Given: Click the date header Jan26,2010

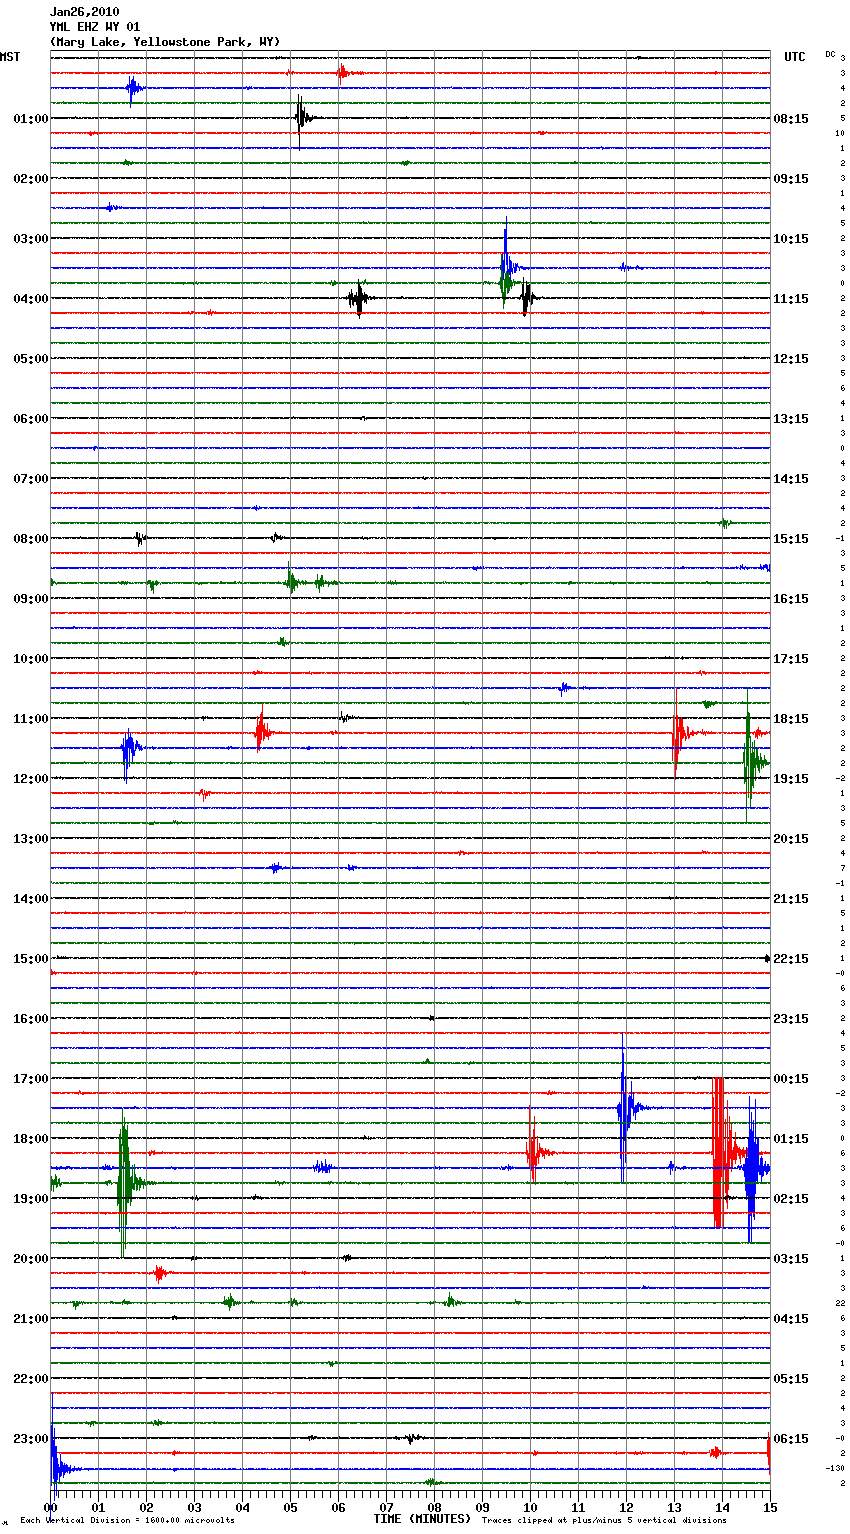Looking at the screenshot, I should point(84,12).
